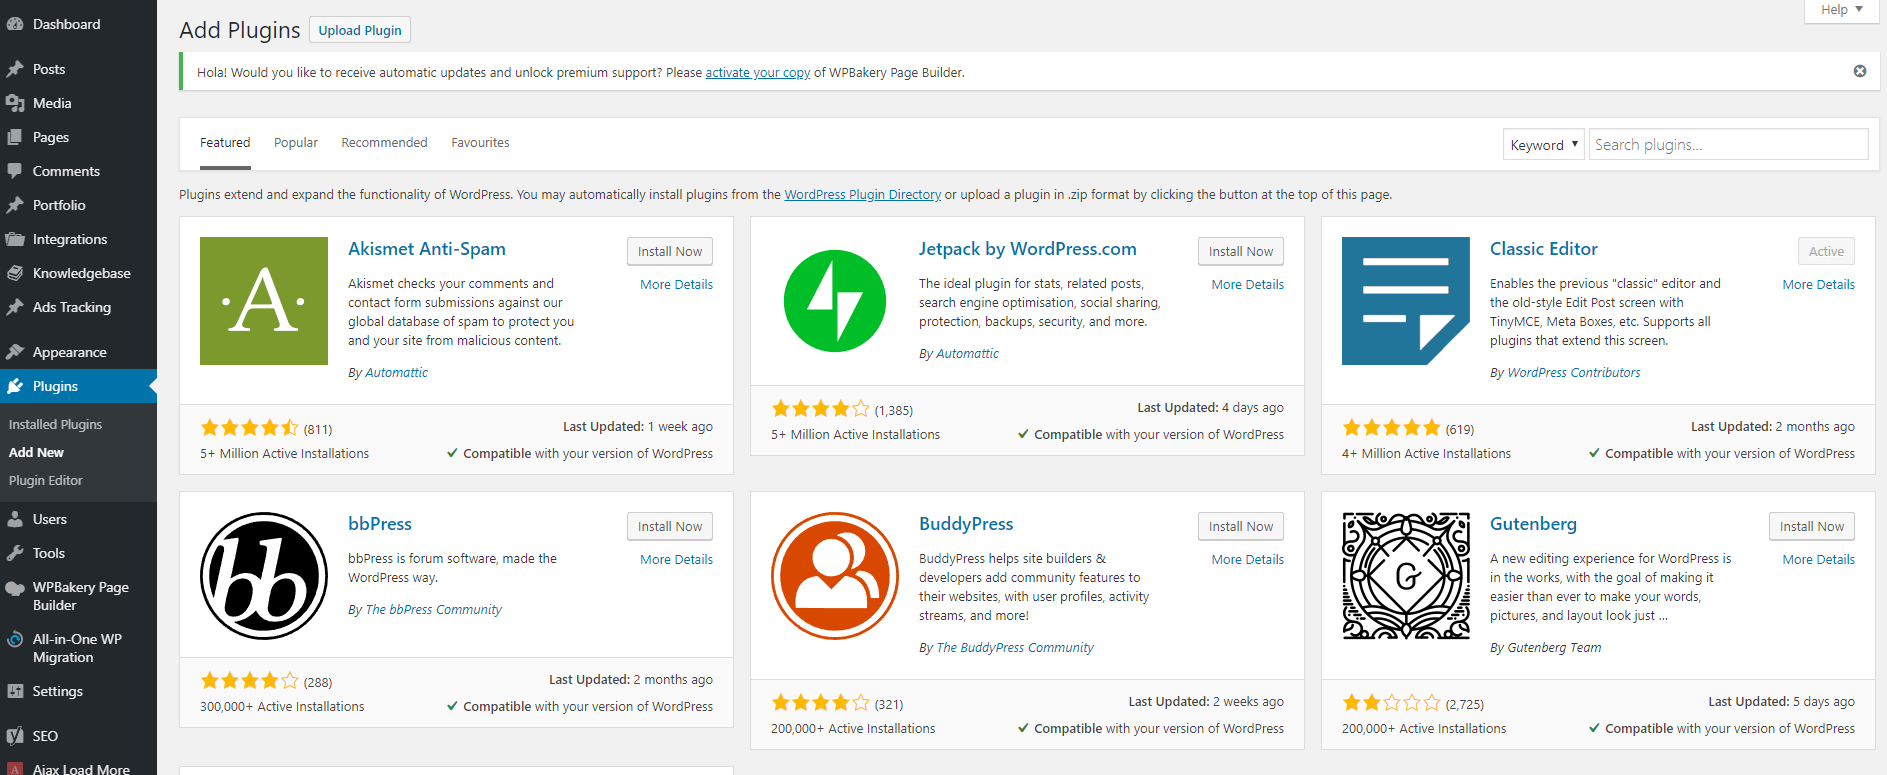Click the Knowledgebase icon
The height and width of the screenshot is (775, 1887).
(15, 273)
